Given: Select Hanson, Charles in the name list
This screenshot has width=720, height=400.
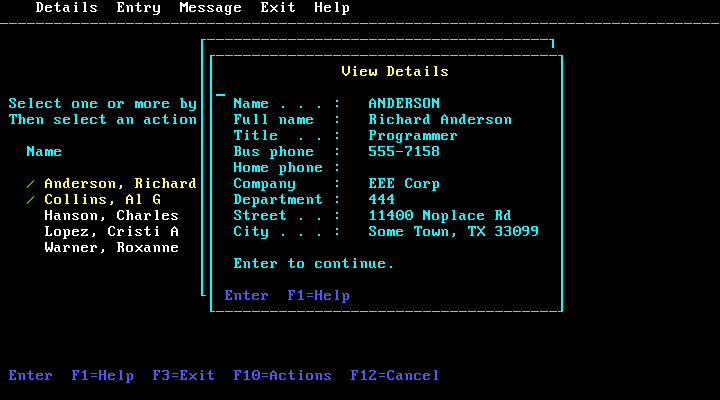Looking at the screenshot, I should click(111, 216).
